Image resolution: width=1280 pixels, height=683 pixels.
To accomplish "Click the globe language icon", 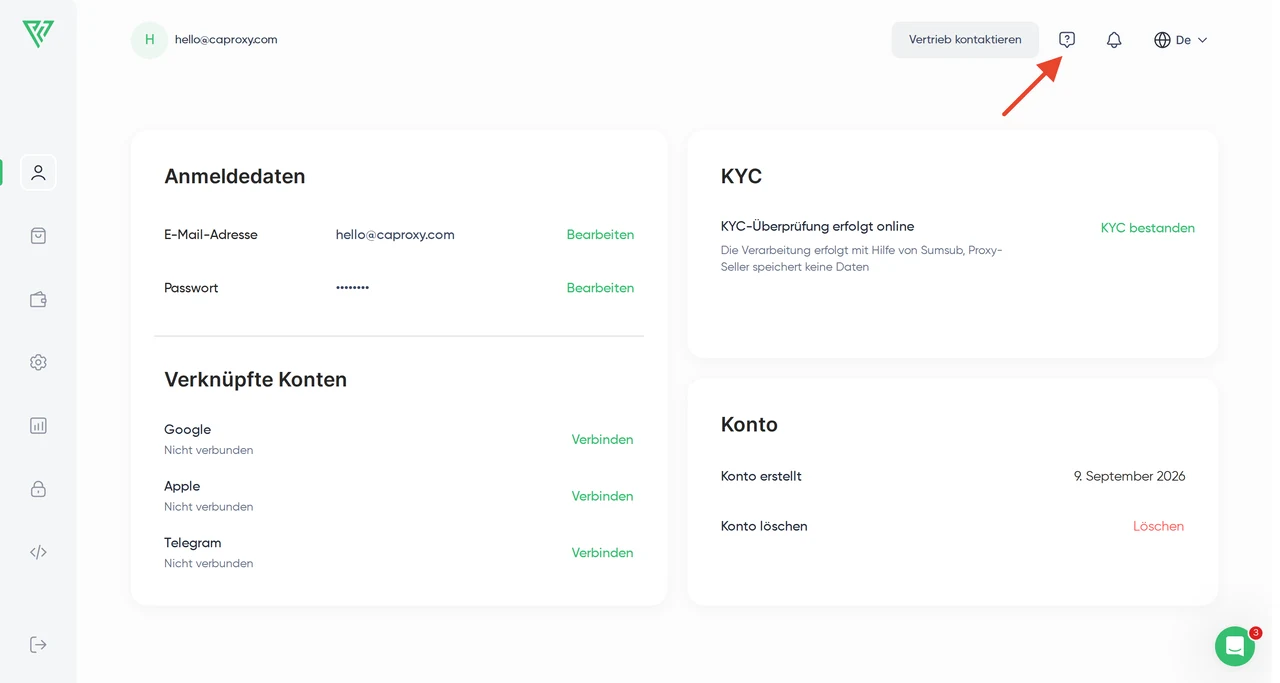I will coord(1162,40).
